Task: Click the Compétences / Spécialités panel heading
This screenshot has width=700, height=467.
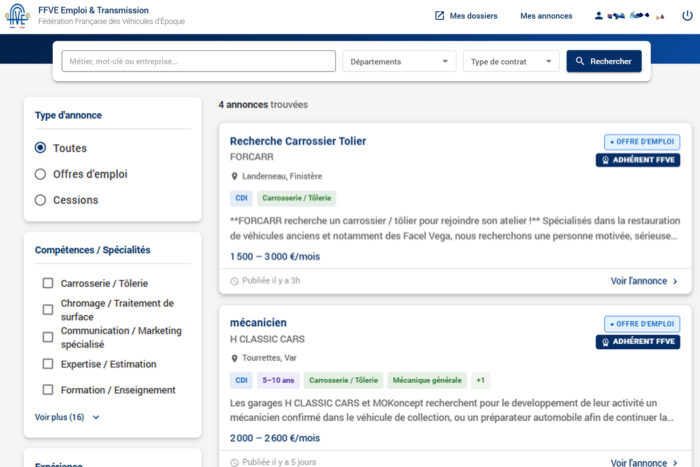Action: [x=92, y=250]
